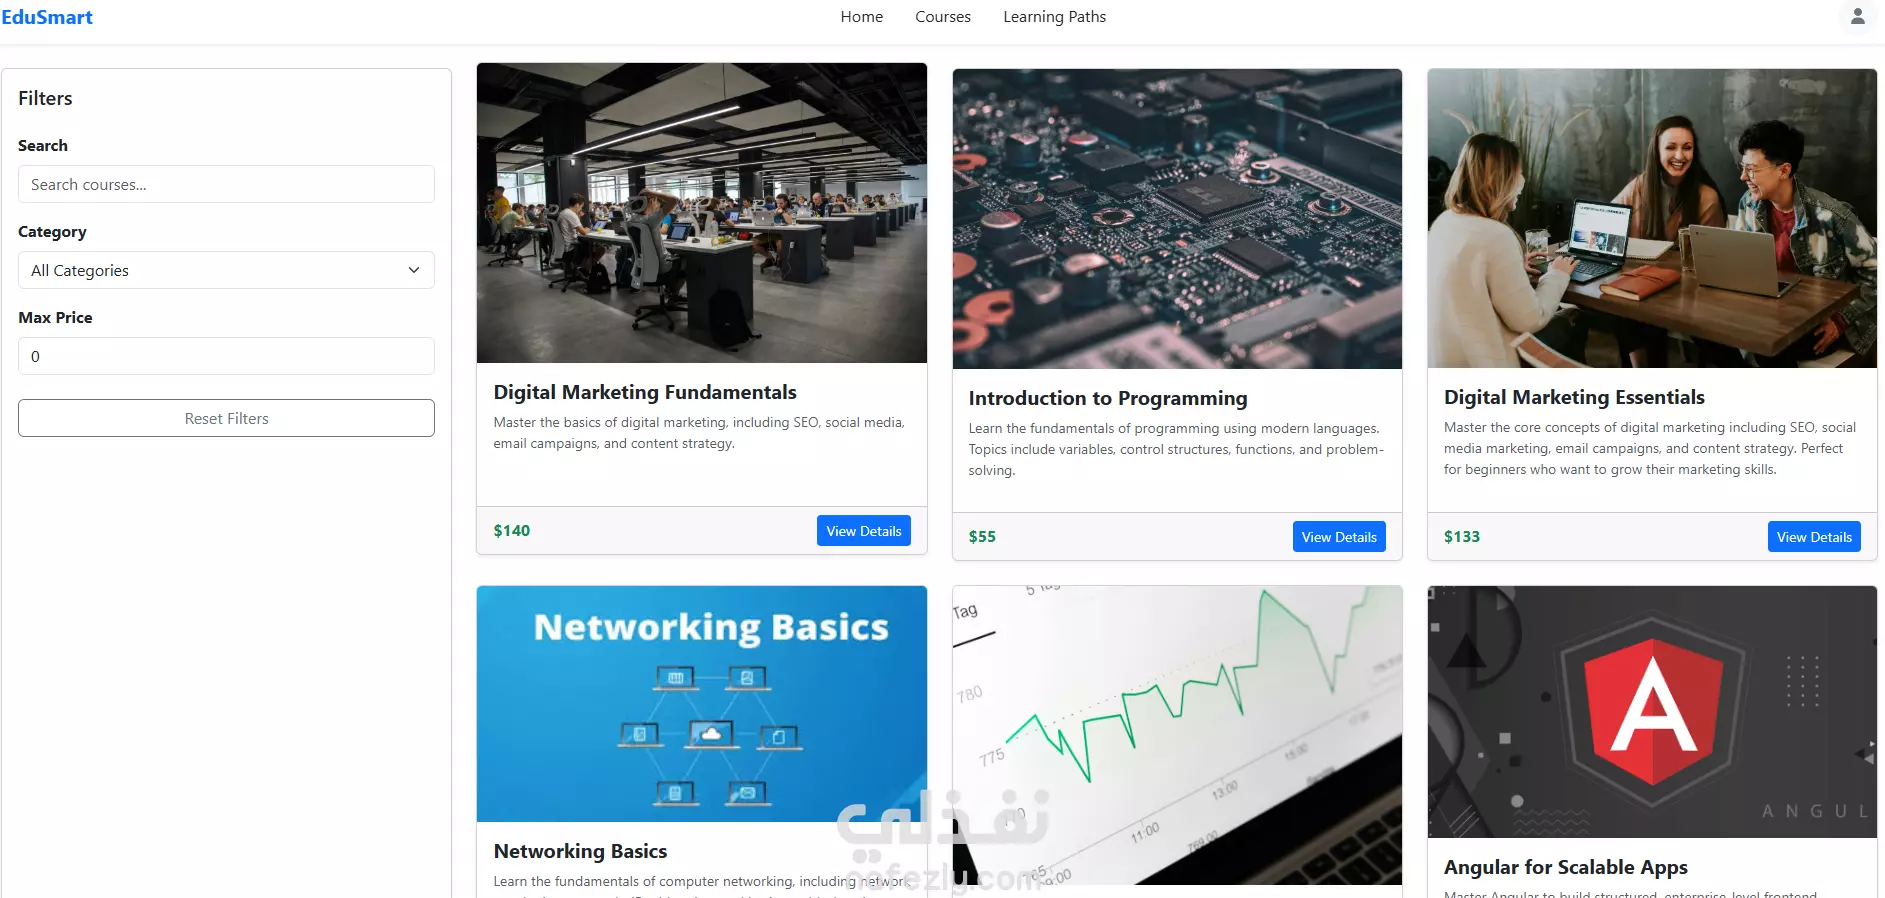Viewport: 1885px width, 898px height.
Task: Click the Max Price input field
Action: (226, 356)
